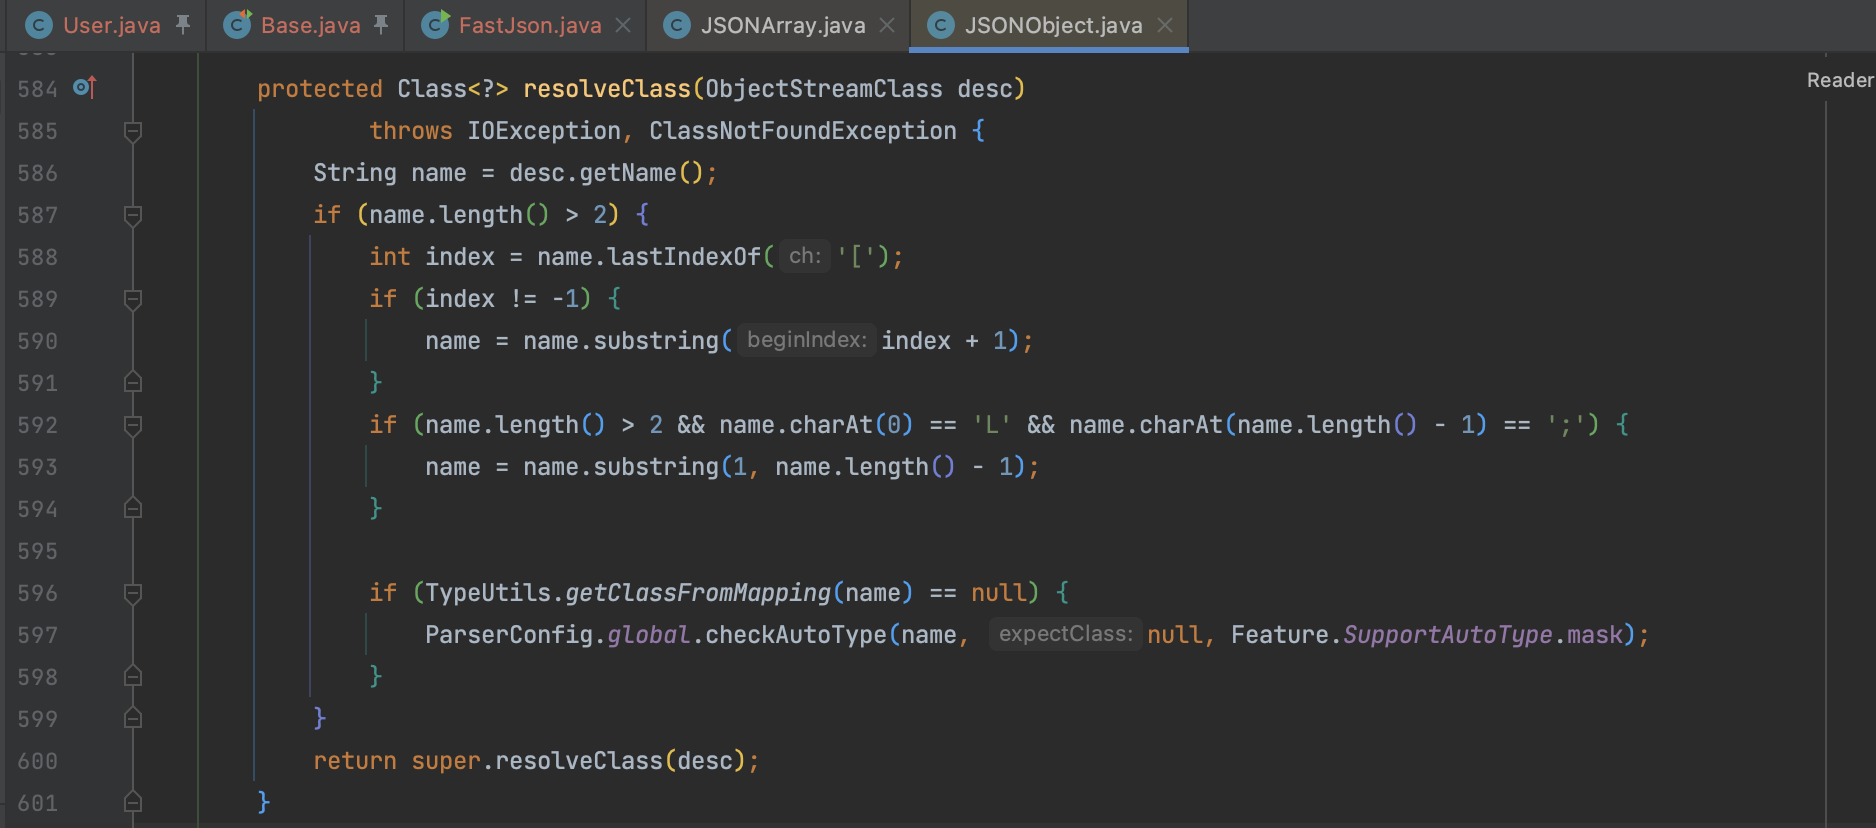Screen dimensions: 1876x828
Task: Click the 'beginIndex:' parameter hint
Action: point(807,340)
